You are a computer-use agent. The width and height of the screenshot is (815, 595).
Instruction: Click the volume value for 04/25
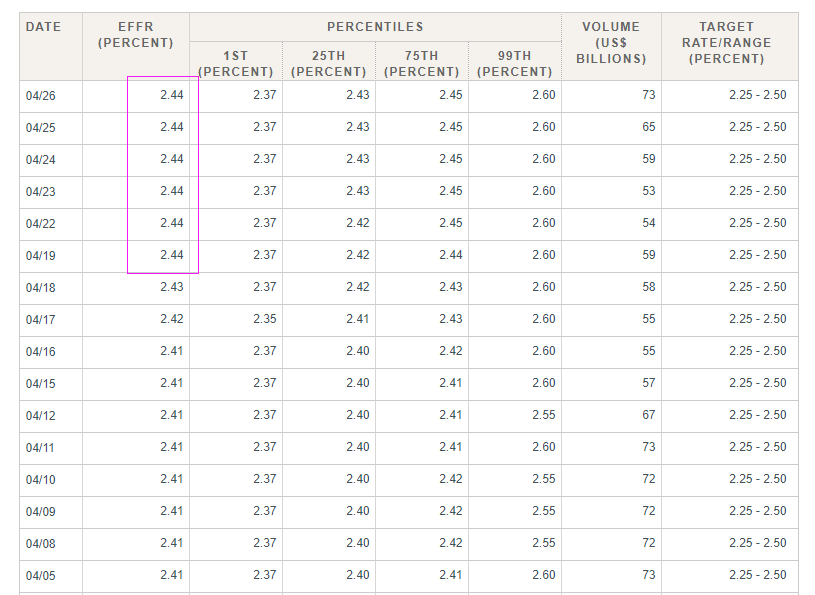649,127
